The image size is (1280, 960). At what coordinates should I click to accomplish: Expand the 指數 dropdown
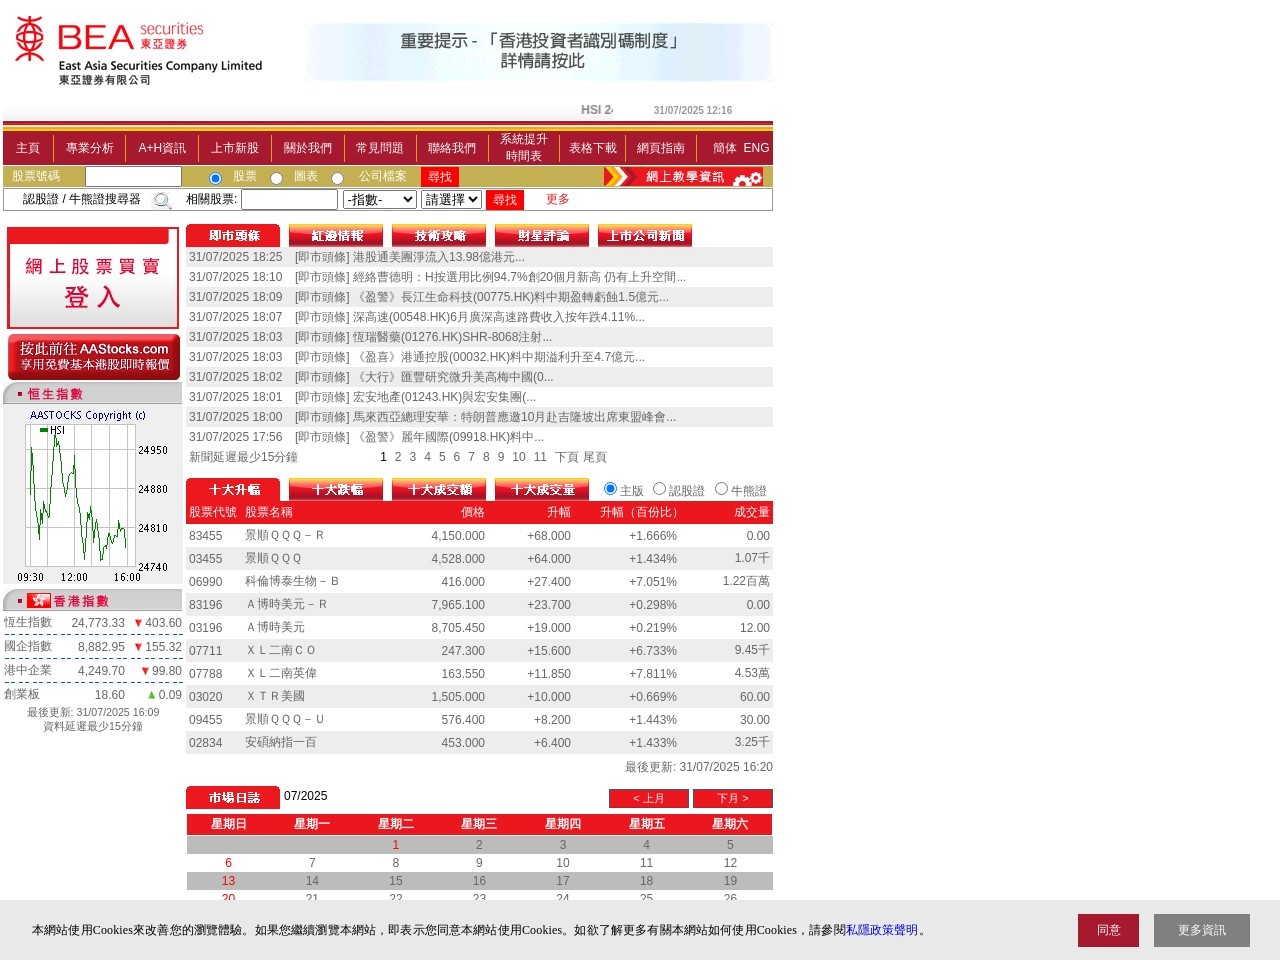pyautogui.click(x=379, y=200)
